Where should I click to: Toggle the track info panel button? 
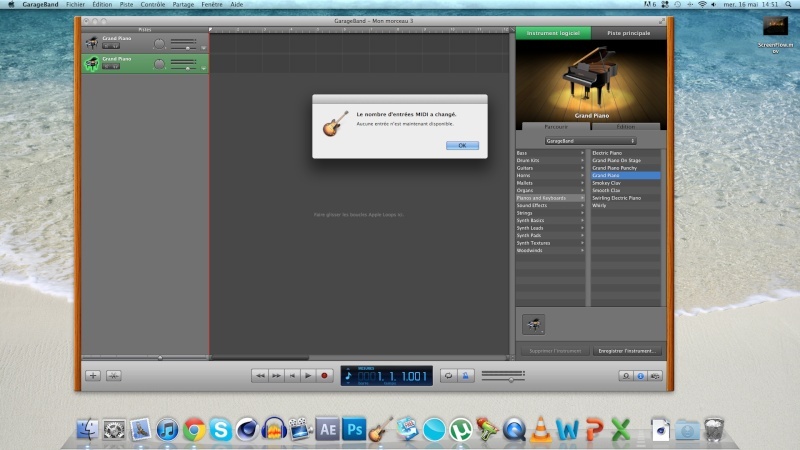[x=640, y=375]
